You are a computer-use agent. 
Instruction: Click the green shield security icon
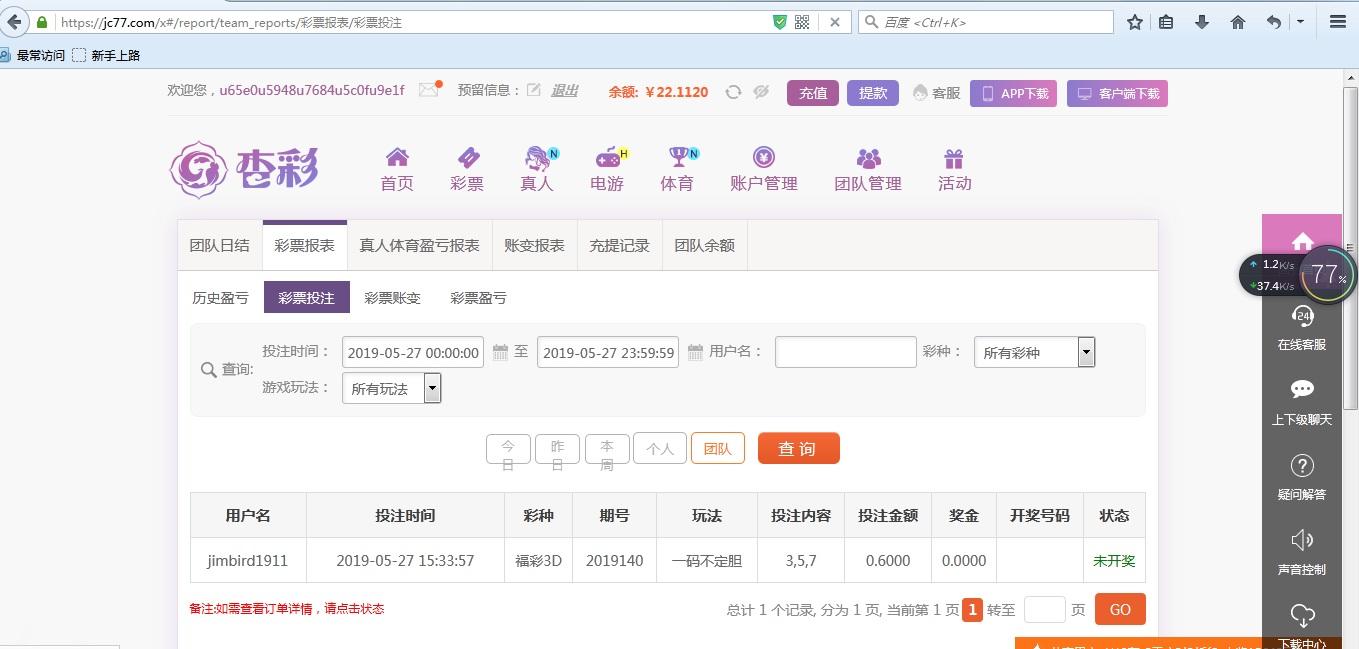click(780, 22)
